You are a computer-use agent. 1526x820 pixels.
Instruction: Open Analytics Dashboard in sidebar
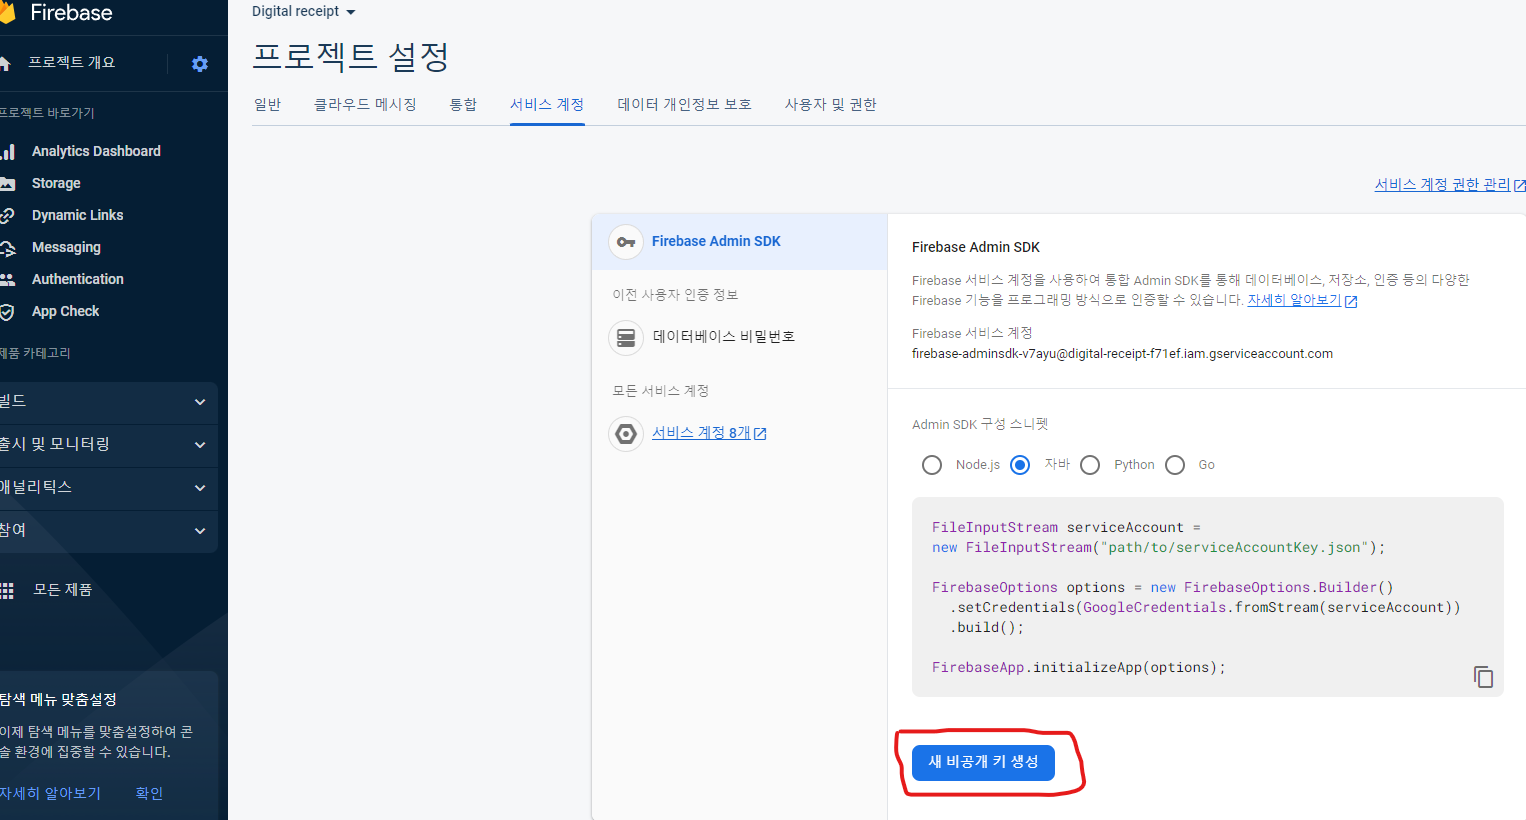(x=96, y=151)
